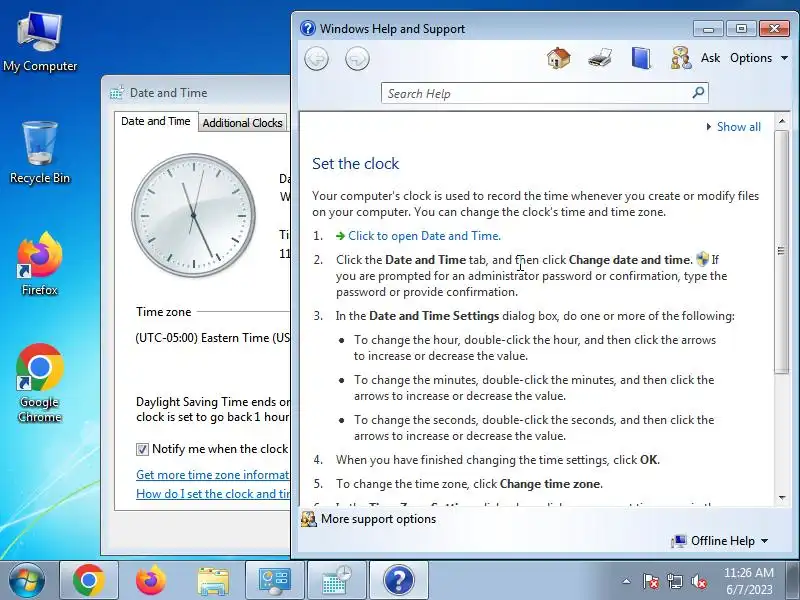The width and height of the screenshot is (800, 600).
Task: Show hidden tray icons arrow
Action: (x=627, y=581)
